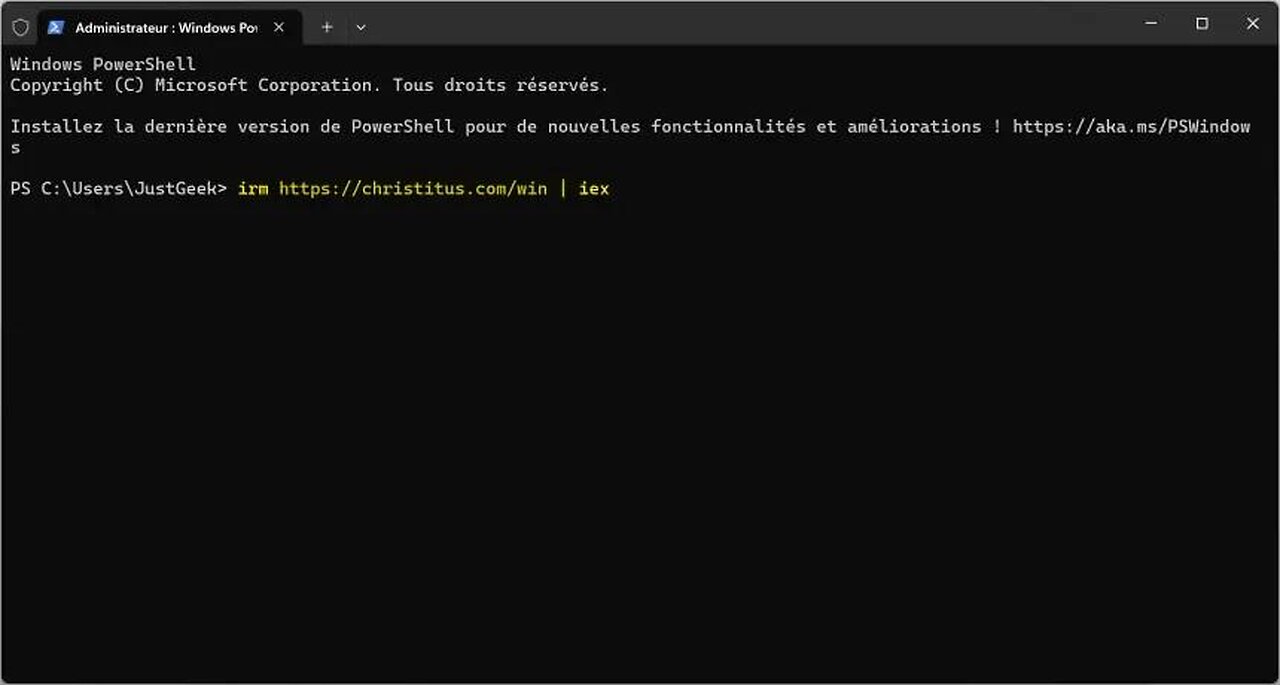Click the PS C:\Users\JustGeek> prompt
The width and height of the screenshot is (1280, 685).
pyautogui.click(x=119, y=188)
